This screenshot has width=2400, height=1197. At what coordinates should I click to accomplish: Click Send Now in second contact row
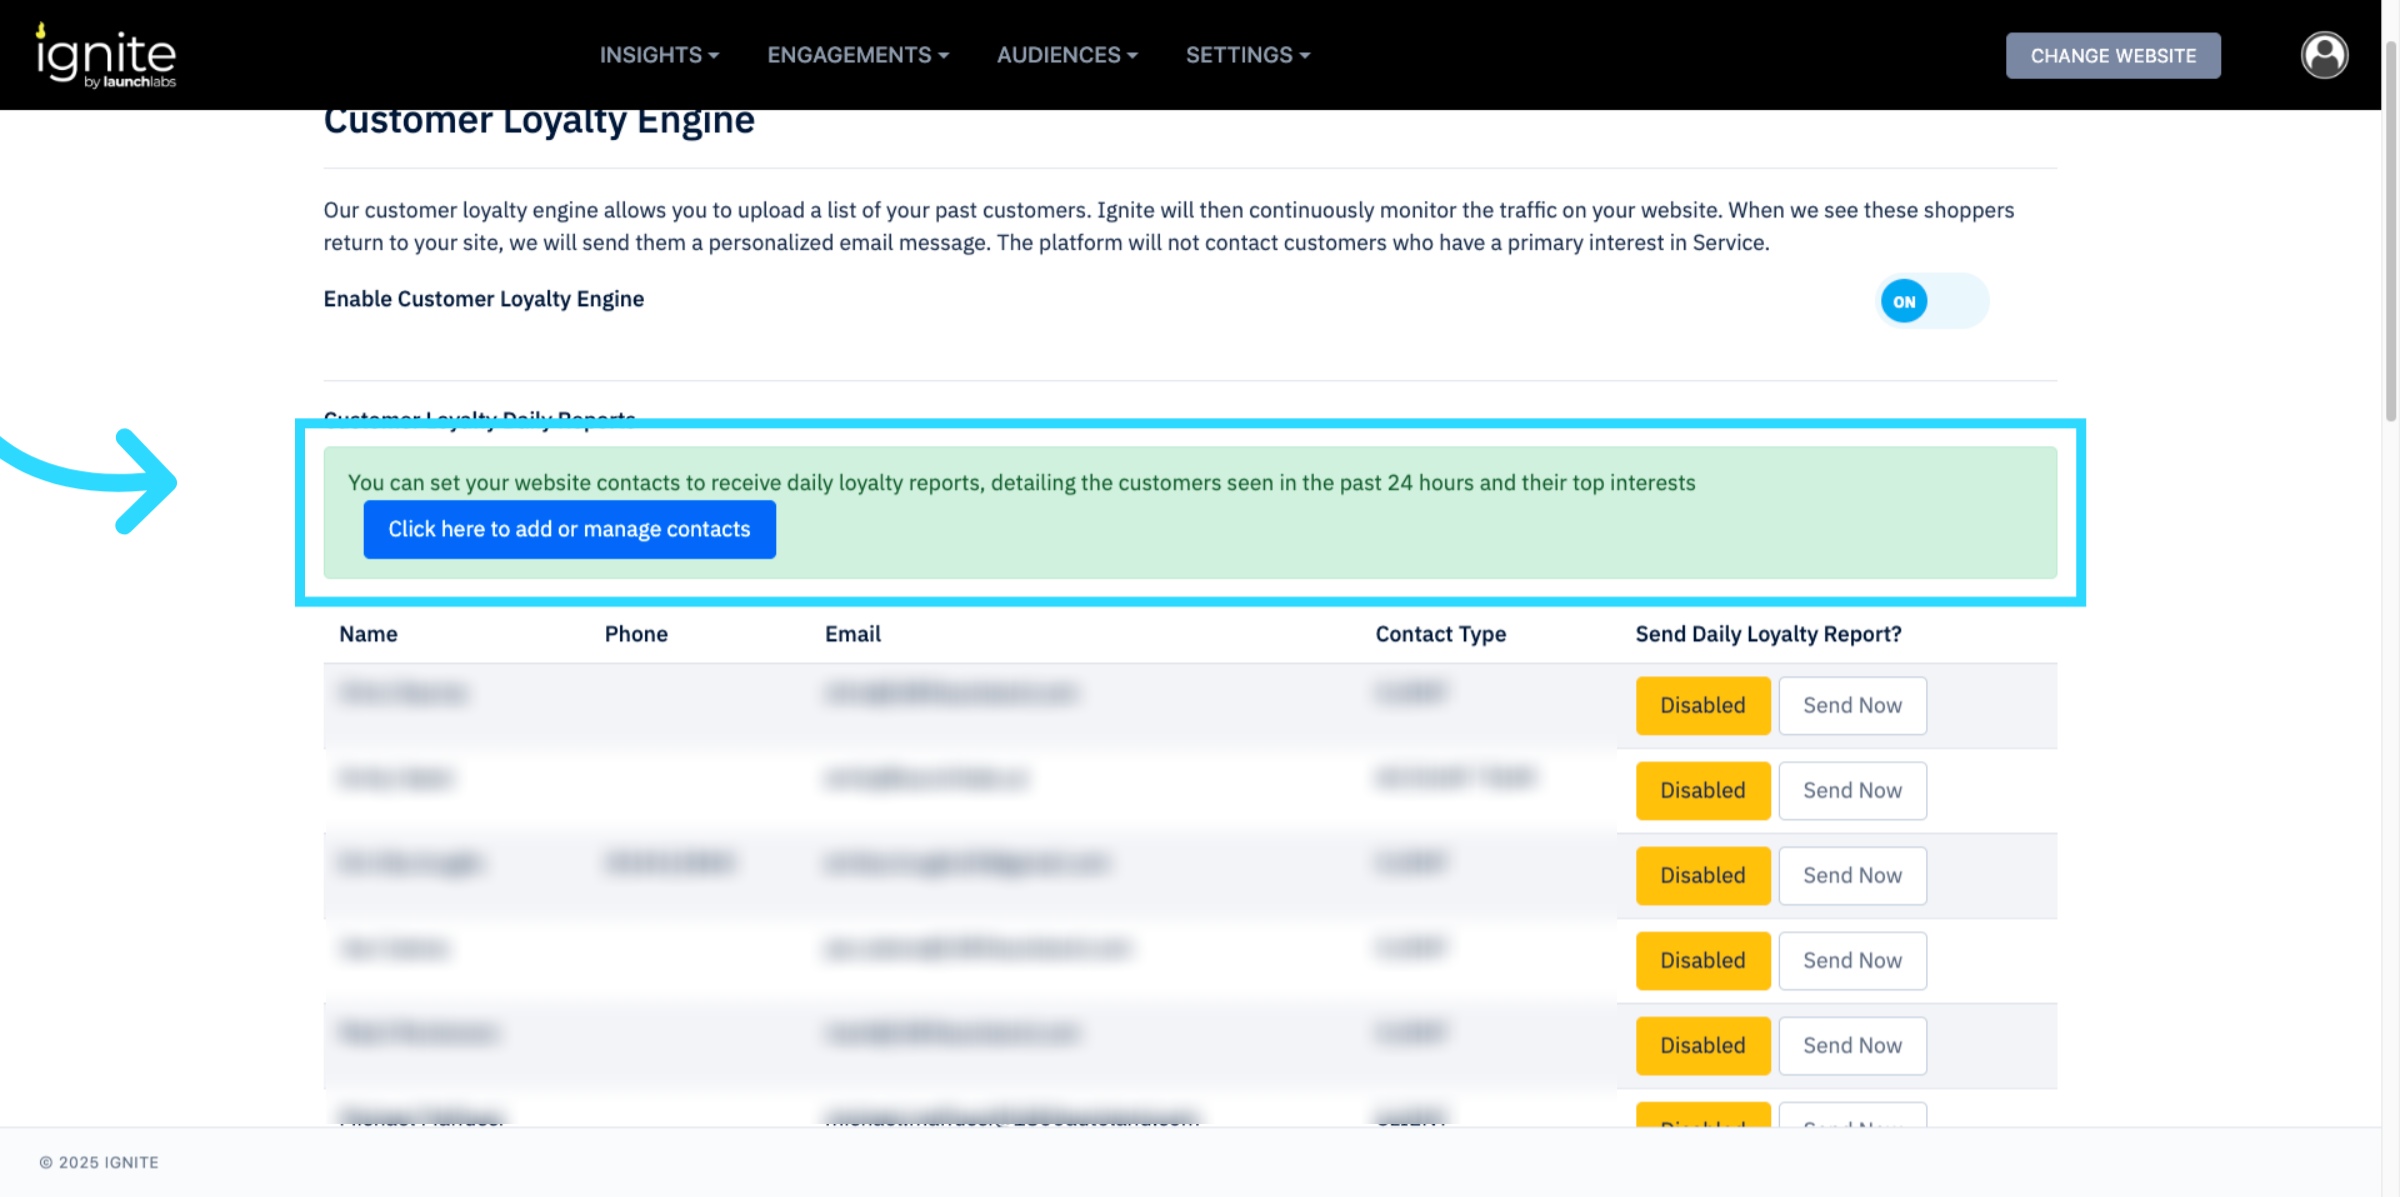[1852, 790]
